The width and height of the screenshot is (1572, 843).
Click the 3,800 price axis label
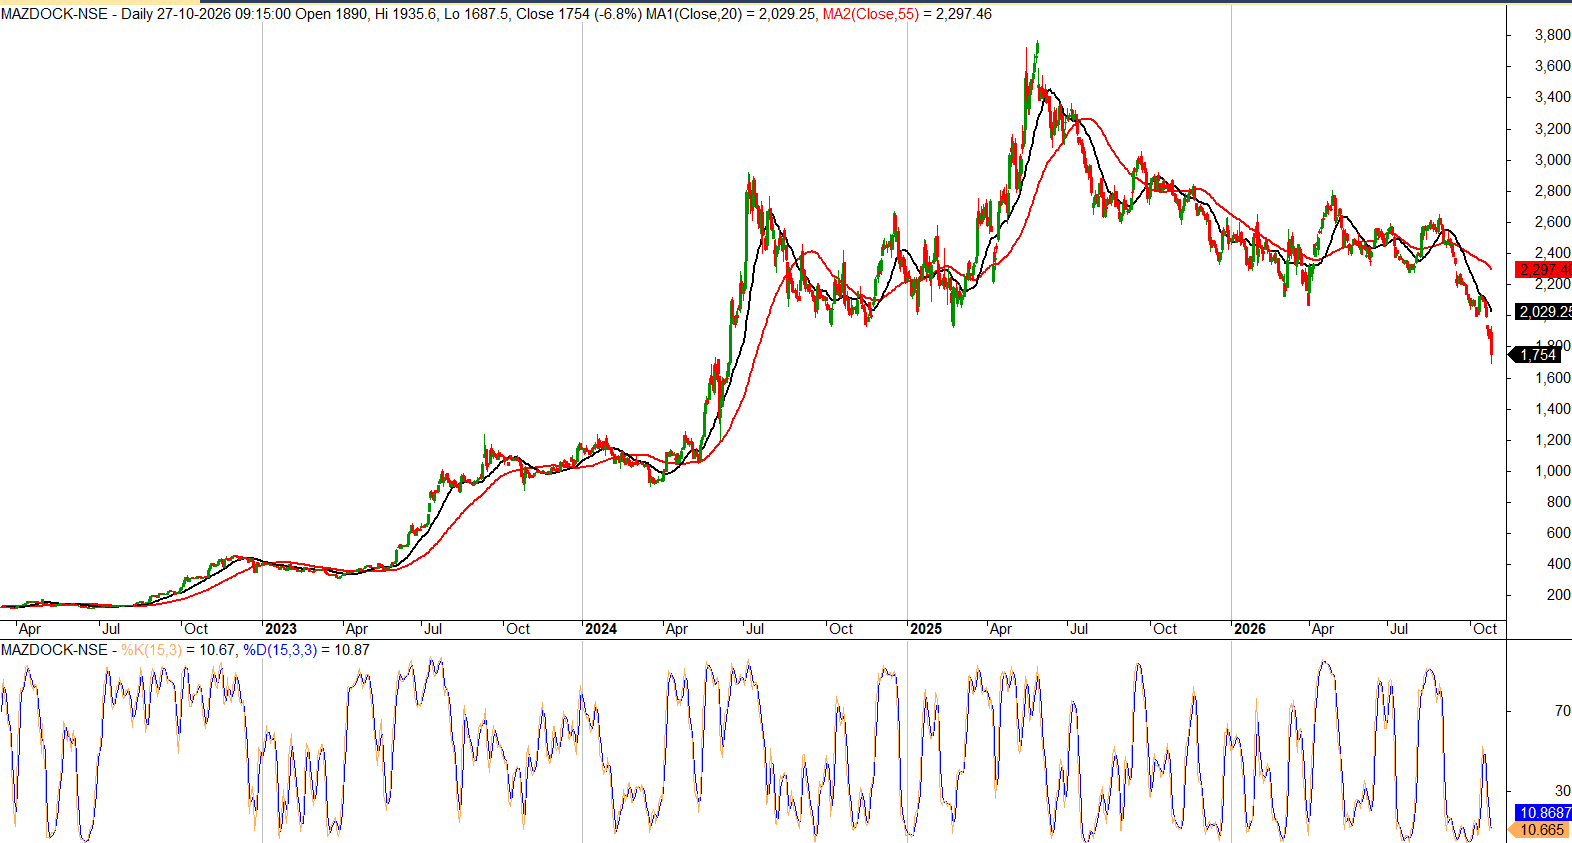coord(1552,35)
